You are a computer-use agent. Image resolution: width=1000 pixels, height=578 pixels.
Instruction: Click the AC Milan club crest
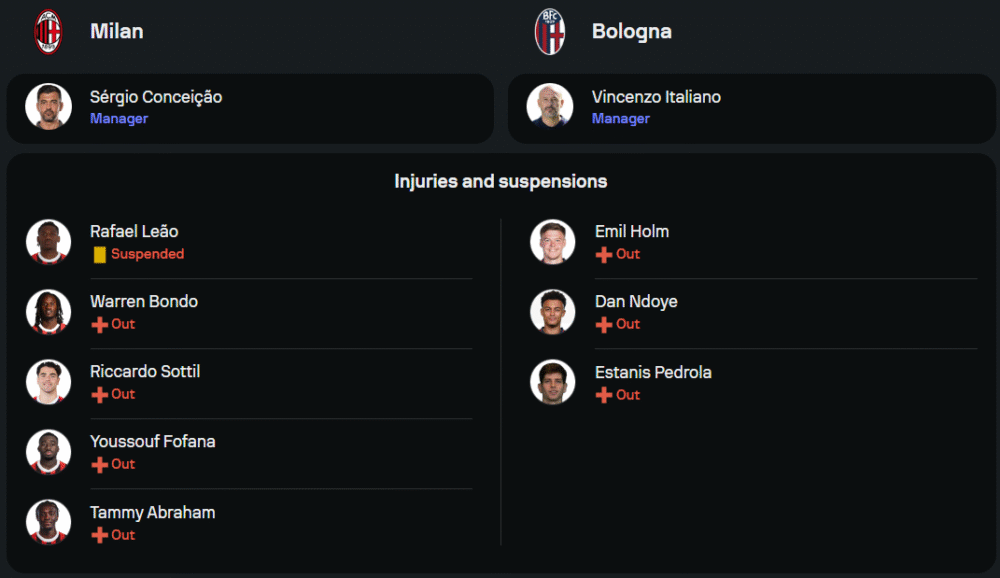click(x=48, y=31)
